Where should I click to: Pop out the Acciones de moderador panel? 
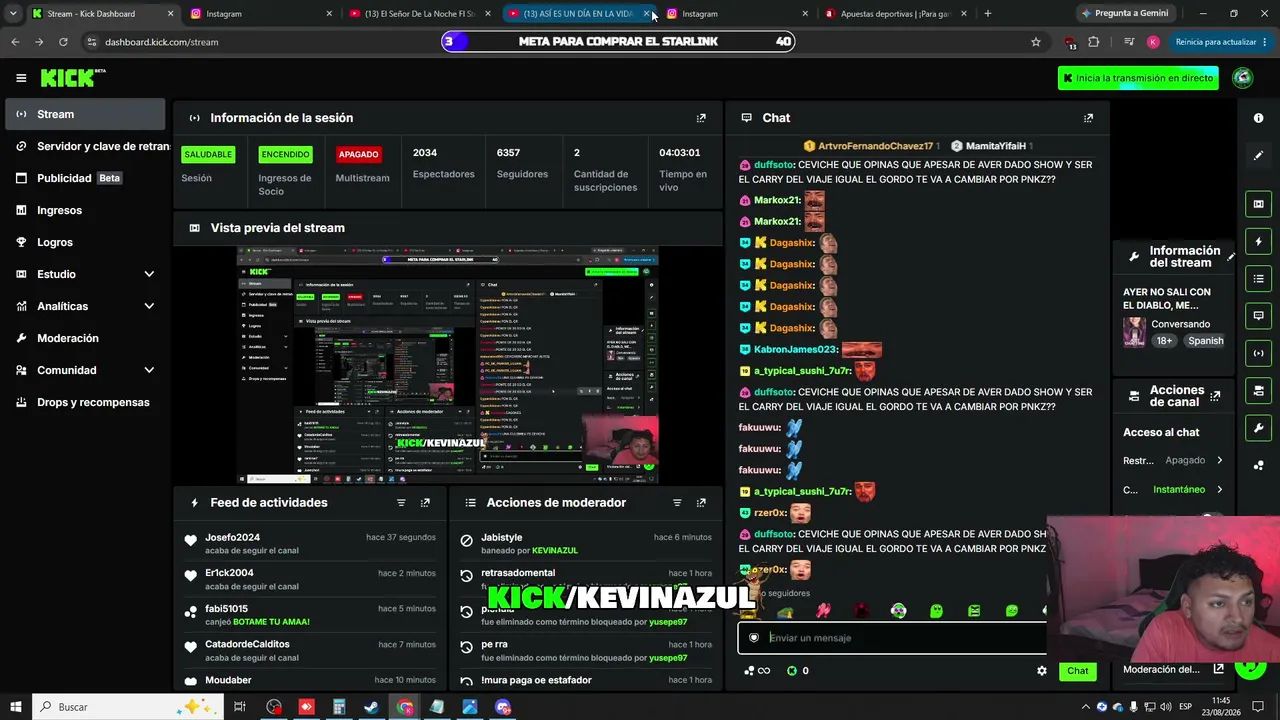click(701, 503)
